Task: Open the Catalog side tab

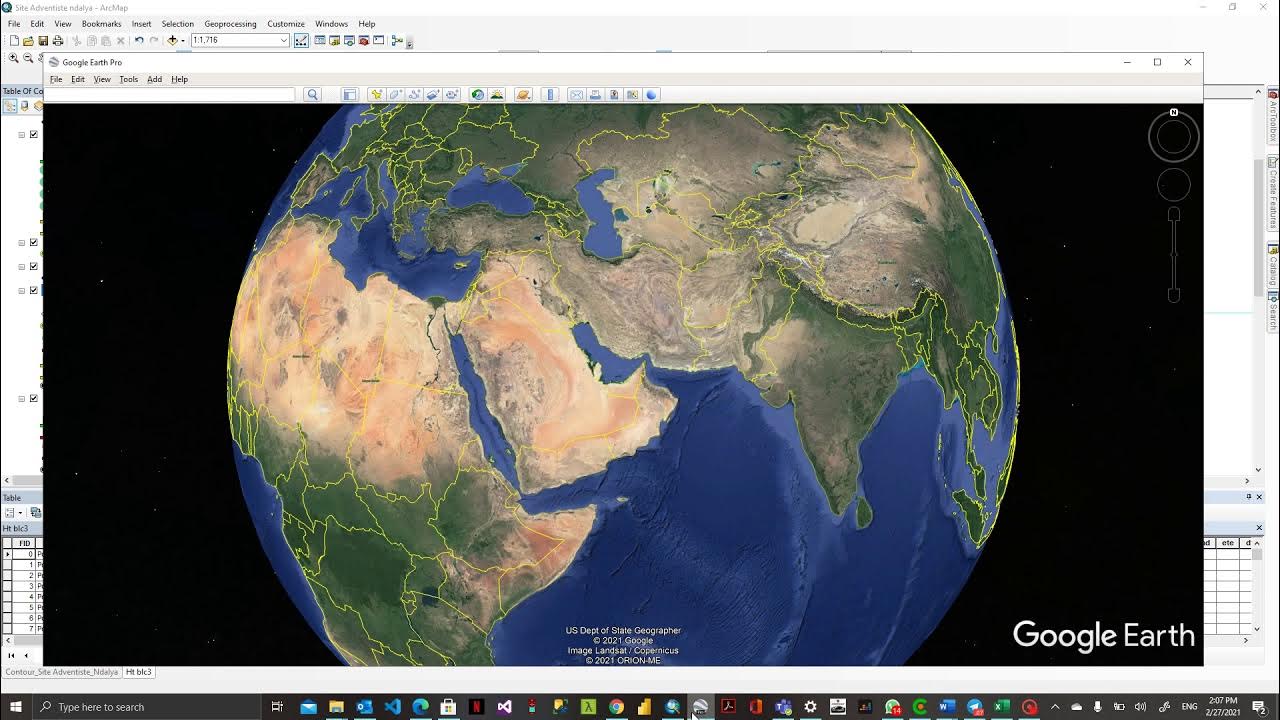Action: click(x=1273, y=265)
